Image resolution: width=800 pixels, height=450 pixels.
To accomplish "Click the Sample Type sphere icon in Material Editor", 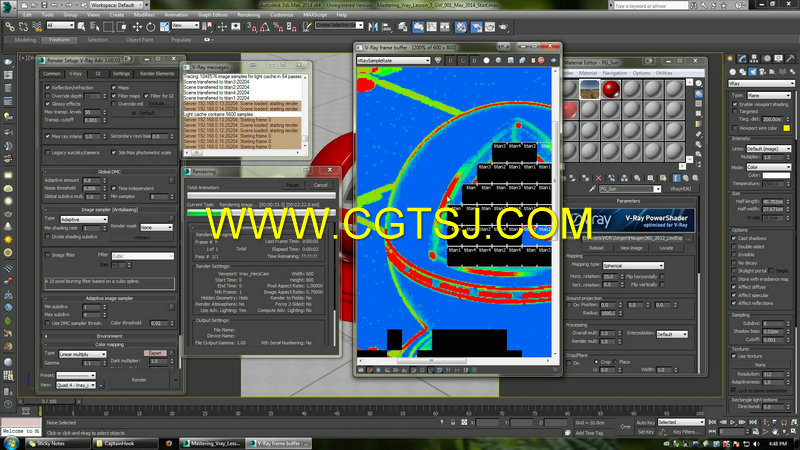I will [x=698, y=83].
